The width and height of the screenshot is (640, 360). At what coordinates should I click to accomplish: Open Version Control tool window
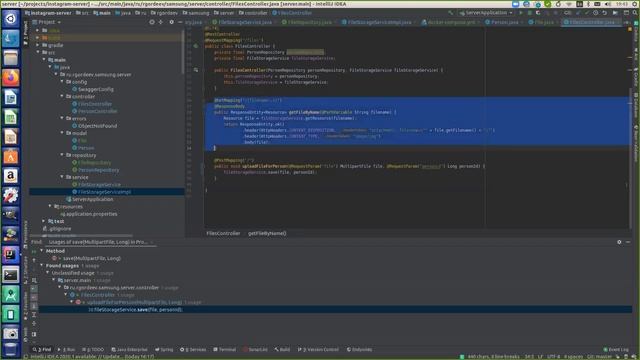pyautogui.click(x=318, y=350)
